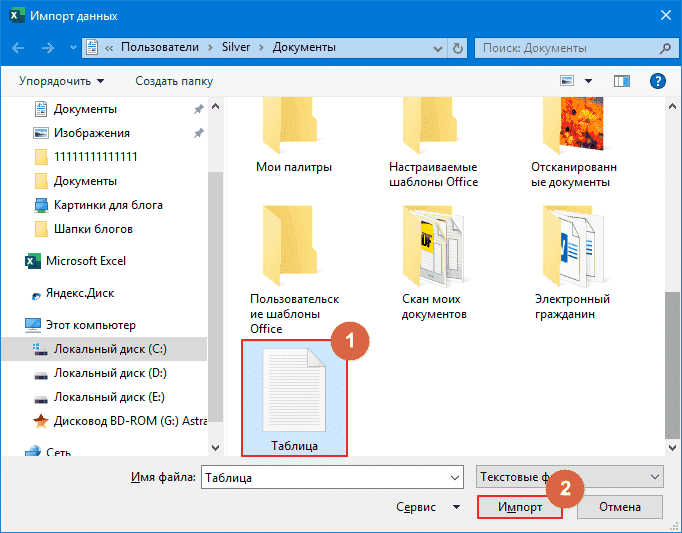The image size is (682, 533).
Task: Click the Этот компьютер monitor icon
Action: (x=33, y=325)
